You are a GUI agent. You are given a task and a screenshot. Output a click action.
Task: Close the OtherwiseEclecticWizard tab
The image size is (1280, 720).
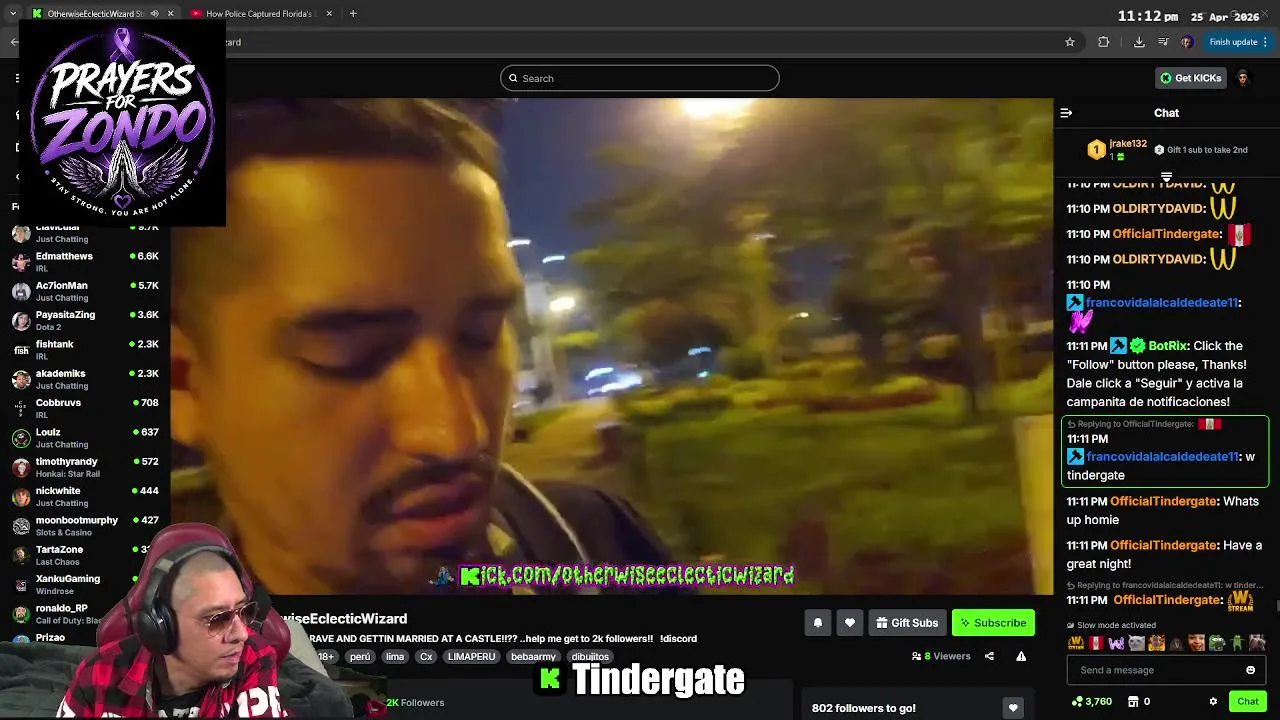click(170, 14)
